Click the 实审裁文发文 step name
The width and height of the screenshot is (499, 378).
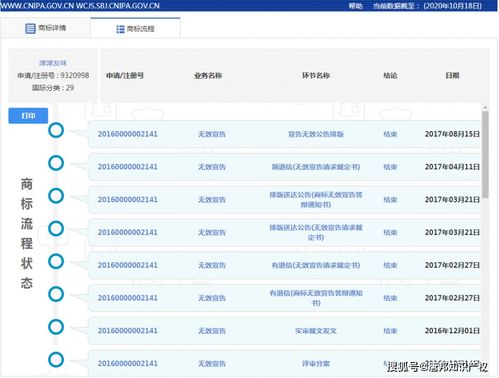tap(316, 331)
